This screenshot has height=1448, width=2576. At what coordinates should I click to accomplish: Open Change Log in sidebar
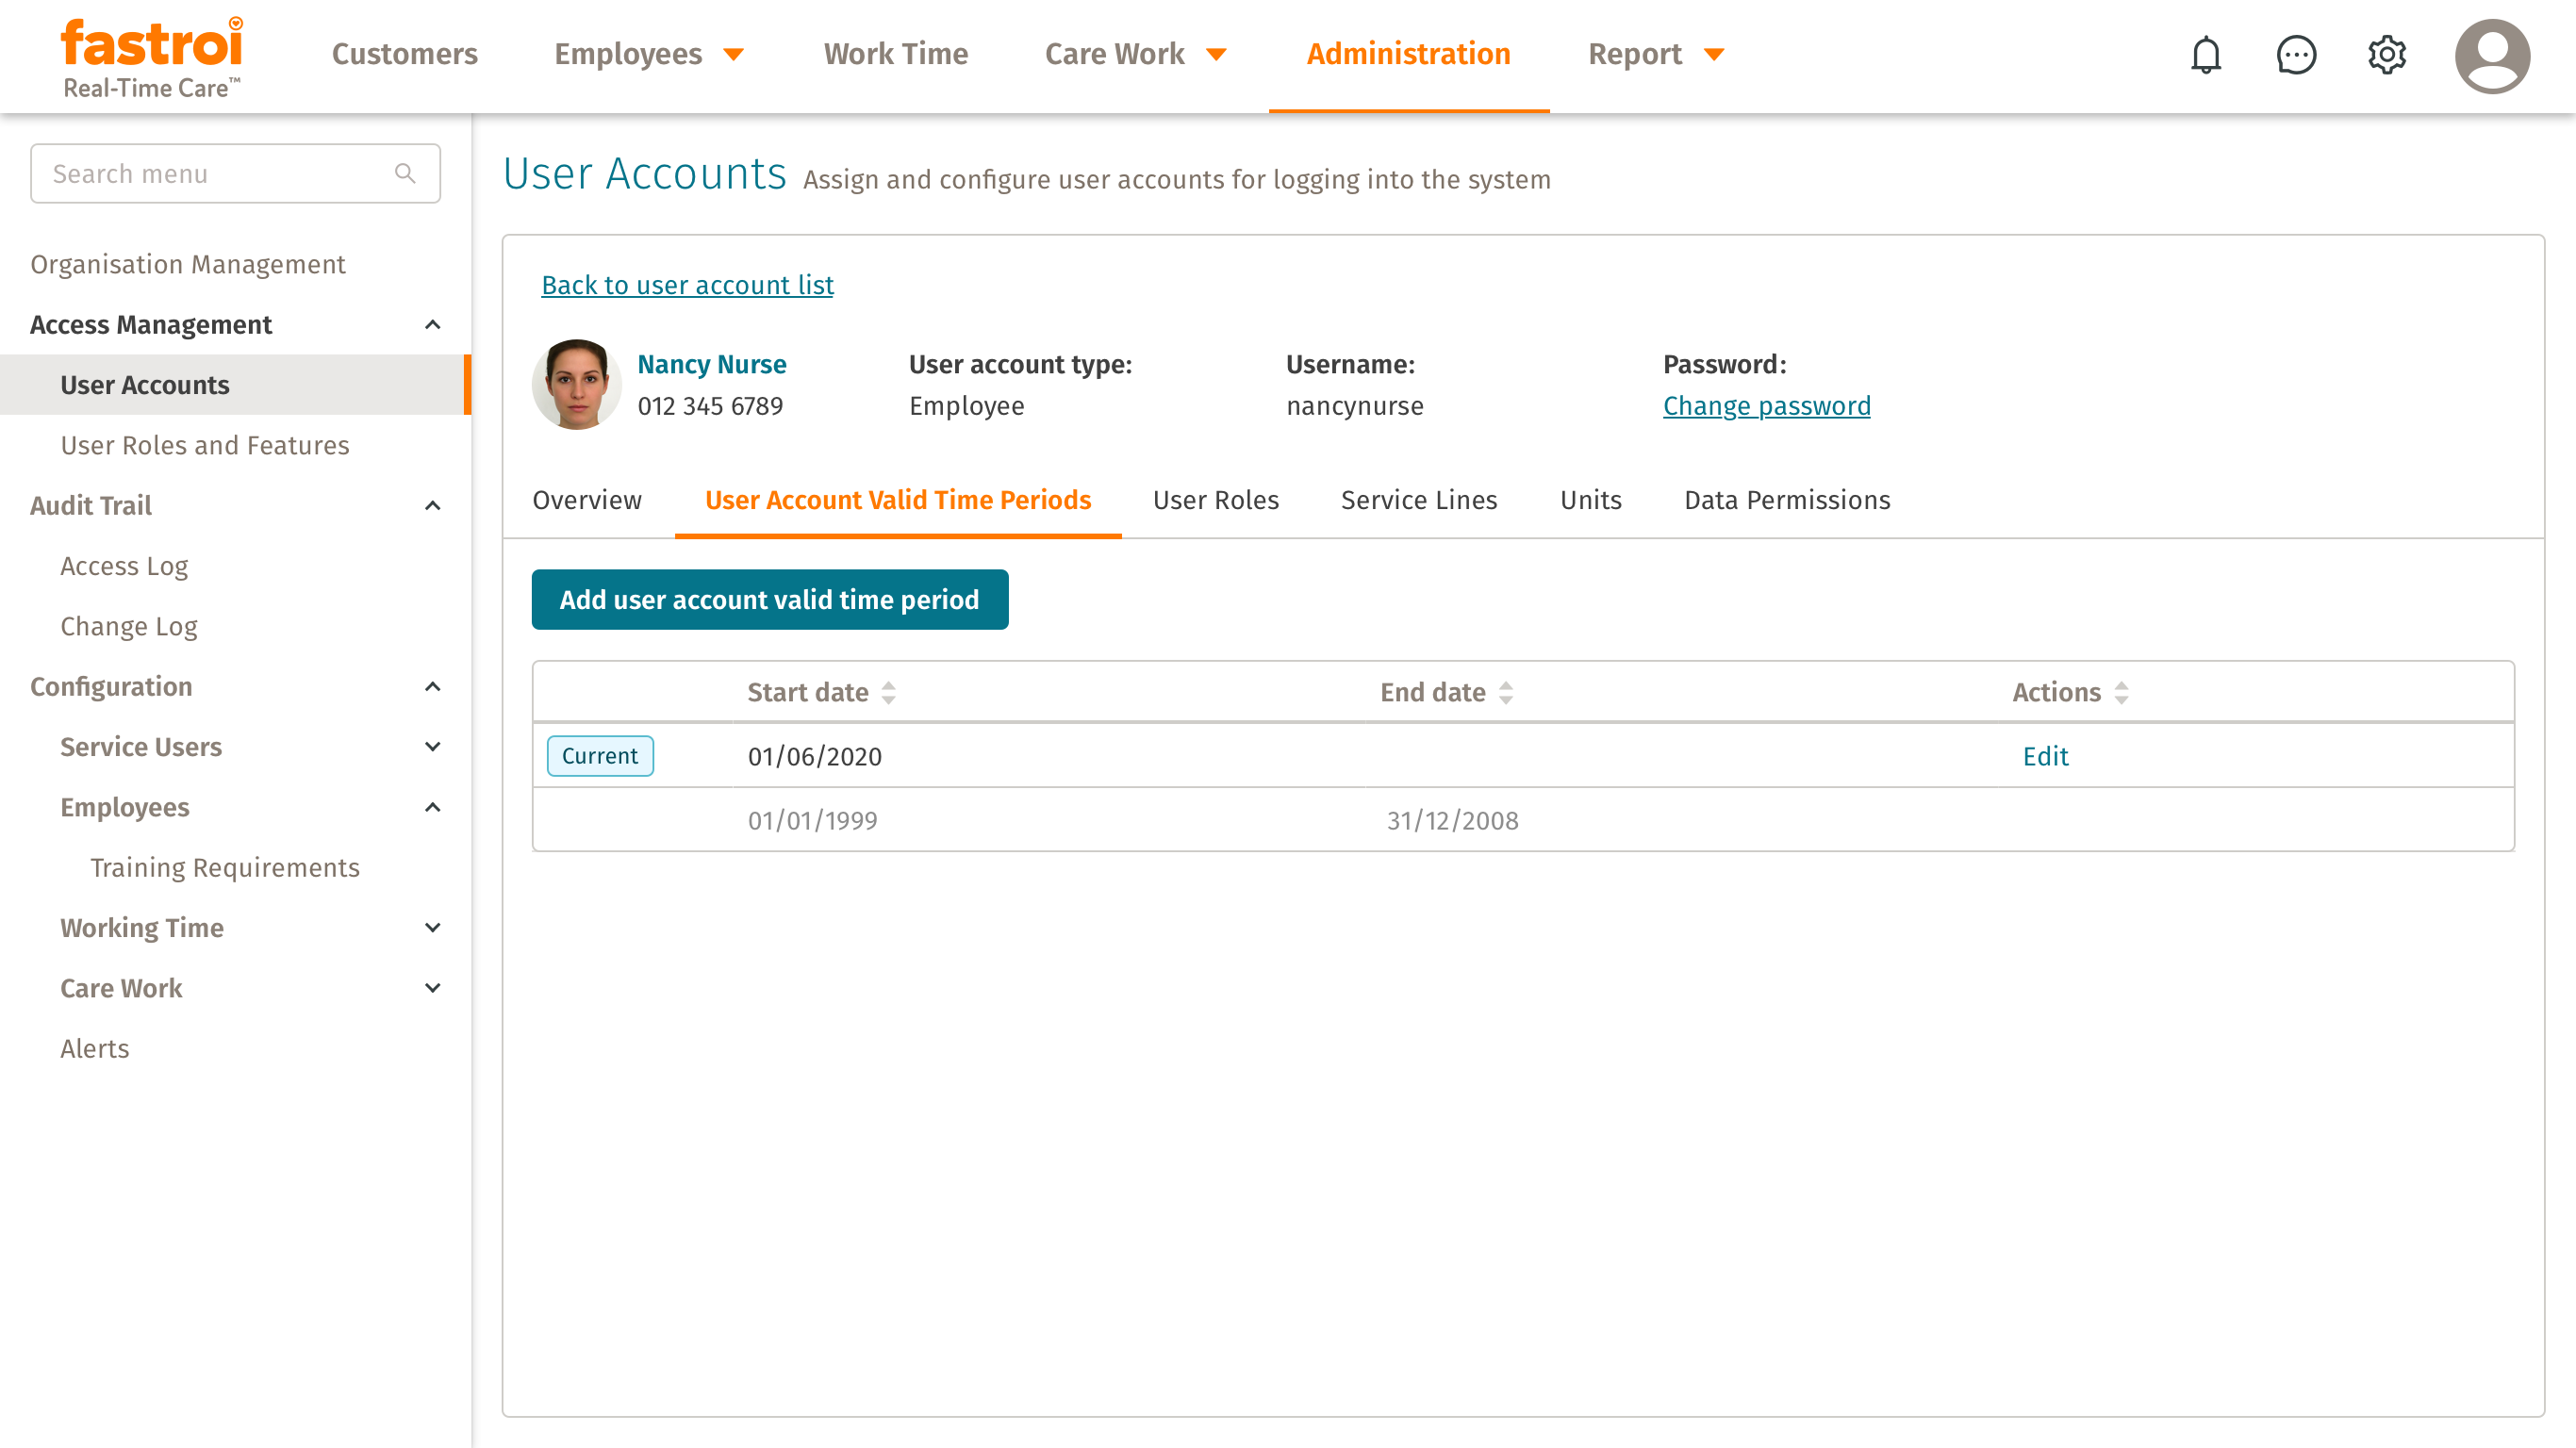pyautogui.click(x=129, y=626)
